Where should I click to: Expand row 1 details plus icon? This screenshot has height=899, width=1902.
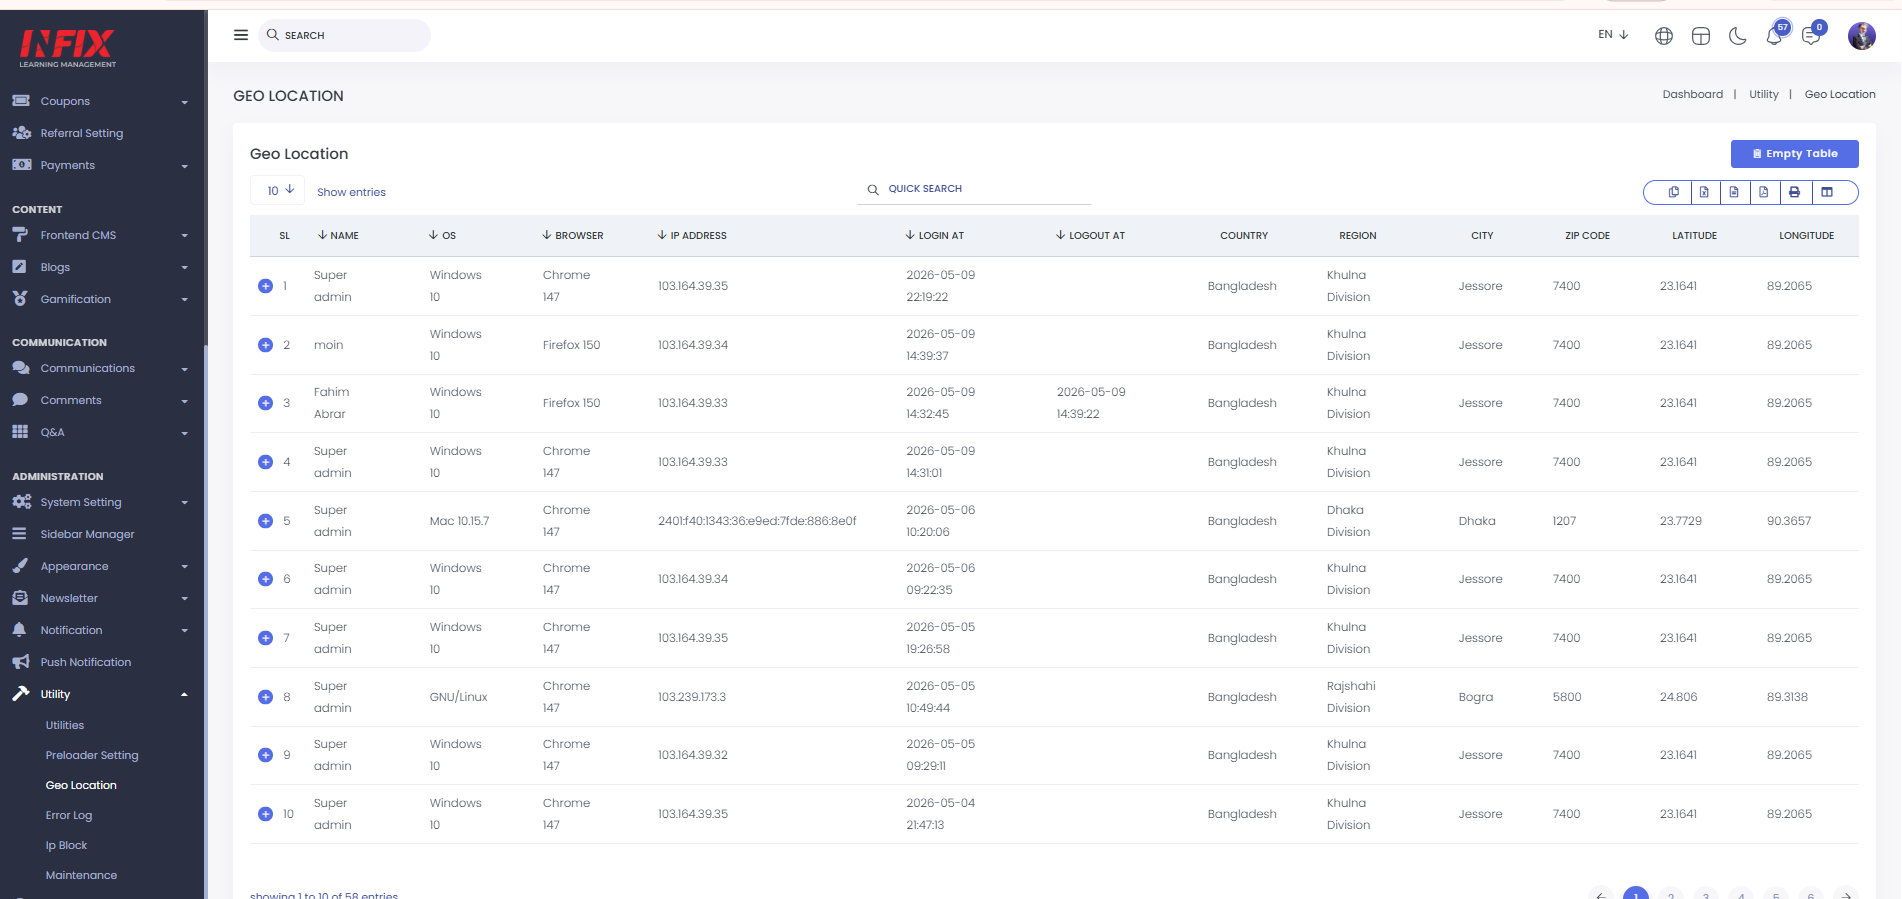coord(265,286)
